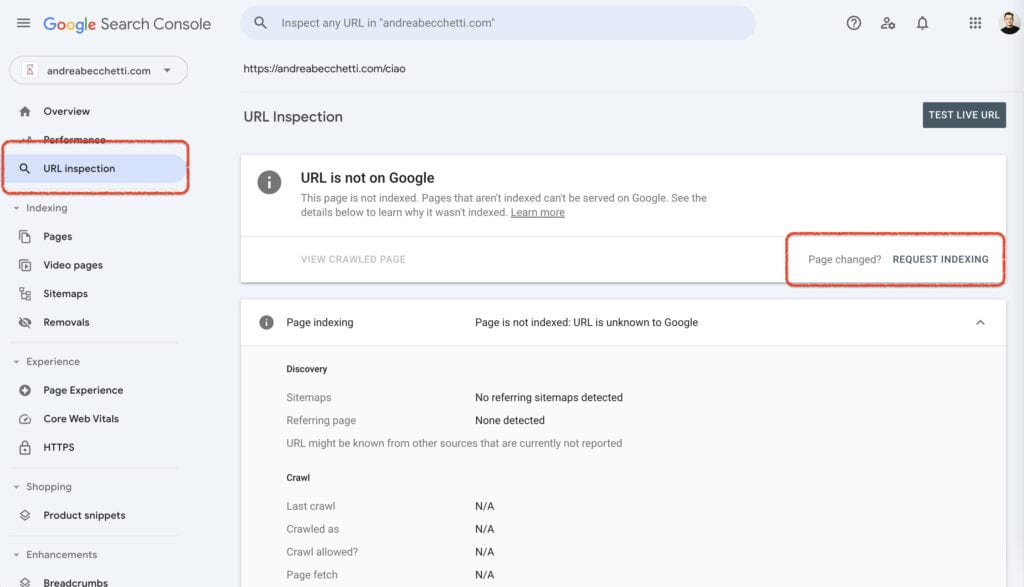Click the account profile avatar
Screen dimensions: 1024x587
click(x=1010, y=23)
